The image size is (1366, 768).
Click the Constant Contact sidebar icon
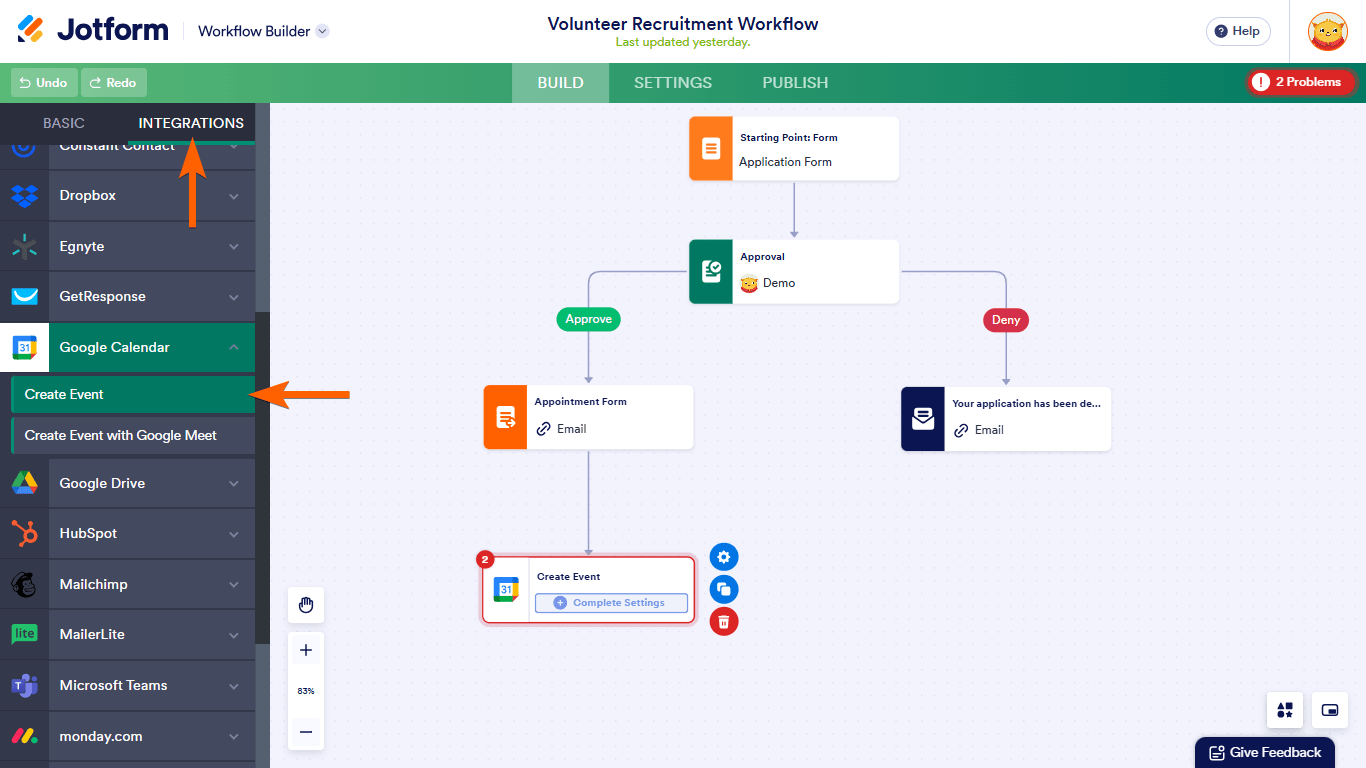(24, 147)
